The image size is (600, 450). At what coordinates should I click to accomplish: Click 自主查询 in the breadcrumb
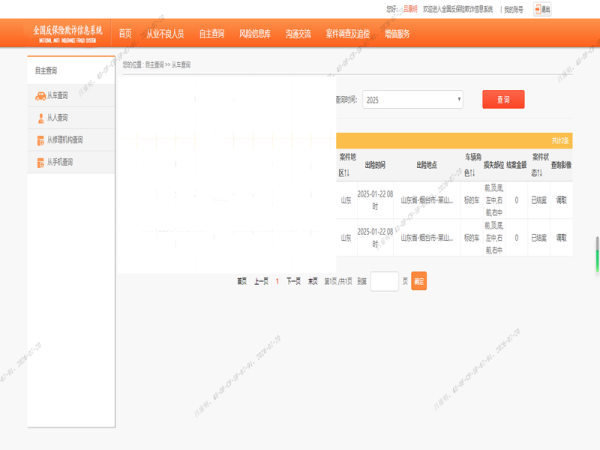(155, 65)
